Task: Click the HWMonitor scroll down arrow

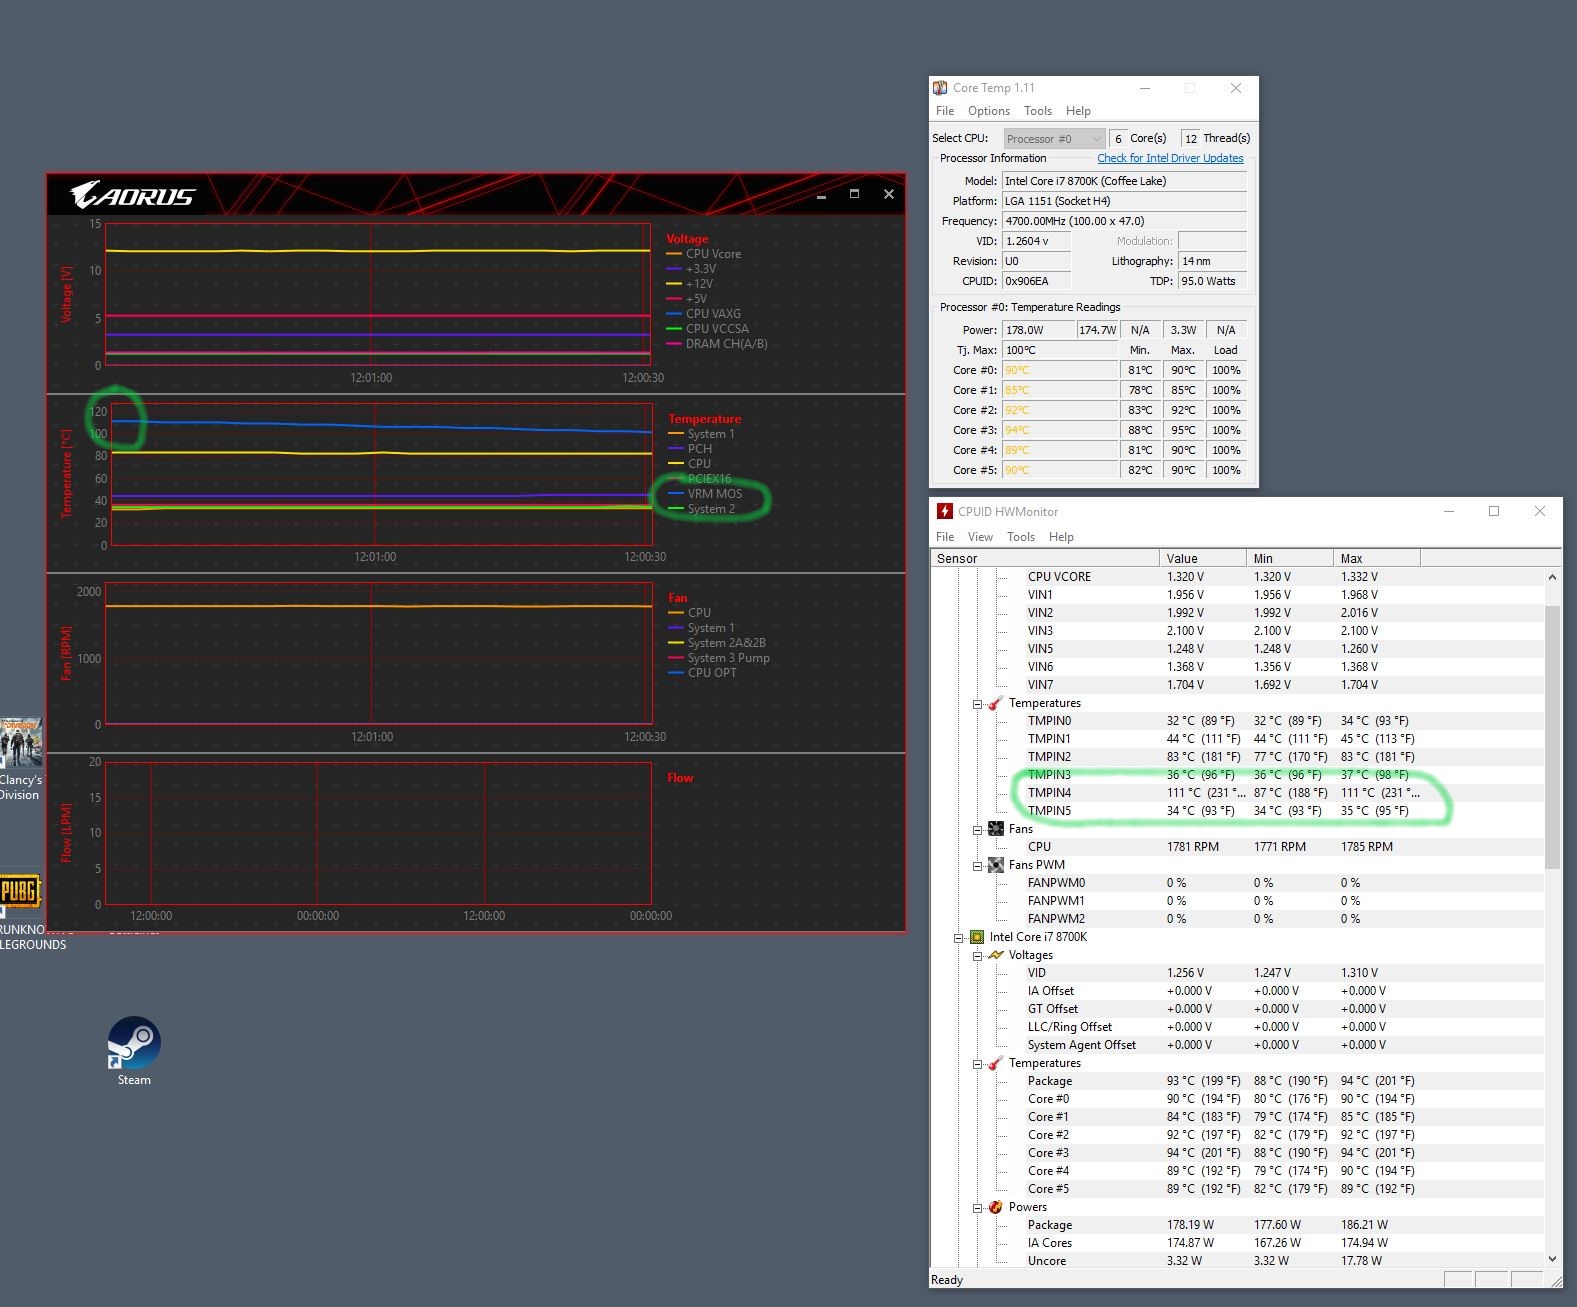Action: coord(1552,1259)
